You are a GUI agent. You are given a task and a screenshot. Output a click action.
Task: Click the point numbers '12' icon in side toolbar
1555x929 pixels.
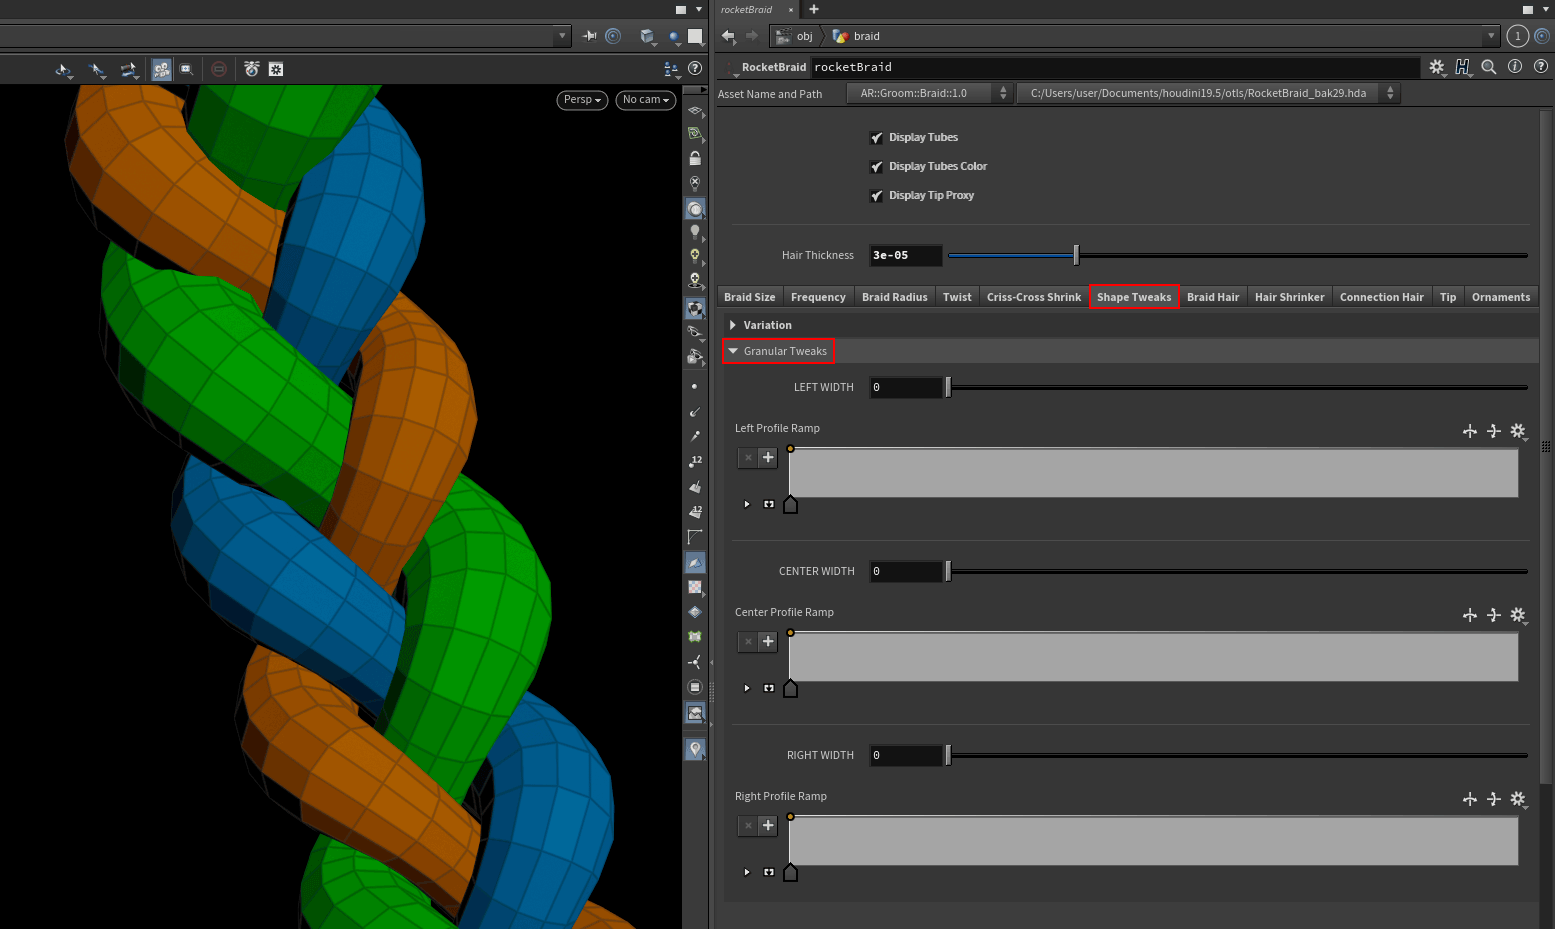[695, 461]
